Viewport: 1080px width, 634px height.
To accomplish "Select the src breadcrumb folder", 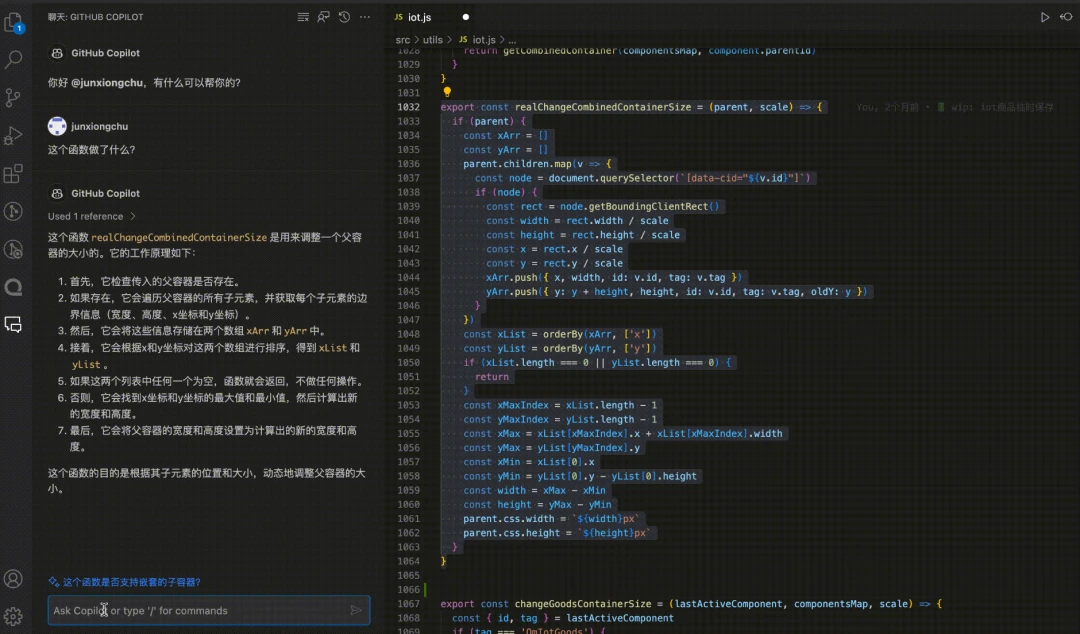I will [403, 40].
